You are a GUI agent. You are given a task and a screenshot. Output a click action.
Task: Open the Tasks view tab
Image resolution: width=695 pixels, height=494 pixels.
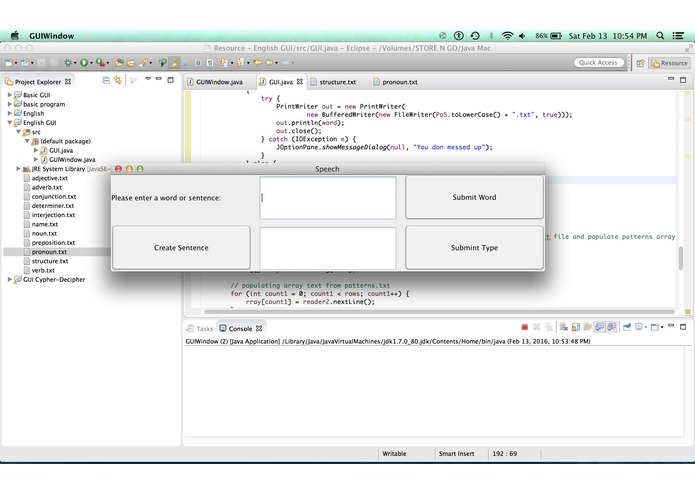(200, 328)
